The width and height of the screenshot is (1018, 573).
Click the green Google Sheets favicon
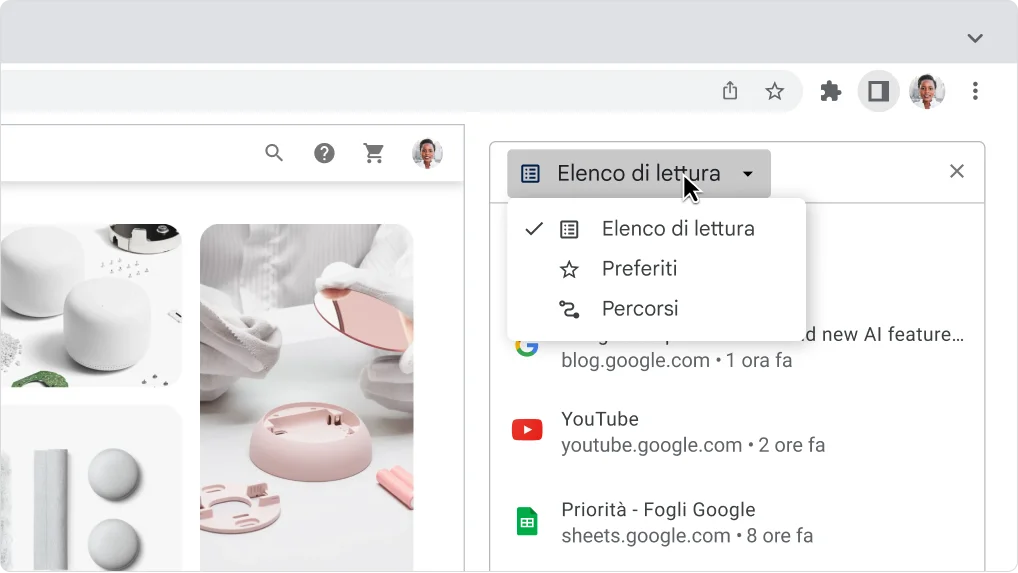(527, 522)
